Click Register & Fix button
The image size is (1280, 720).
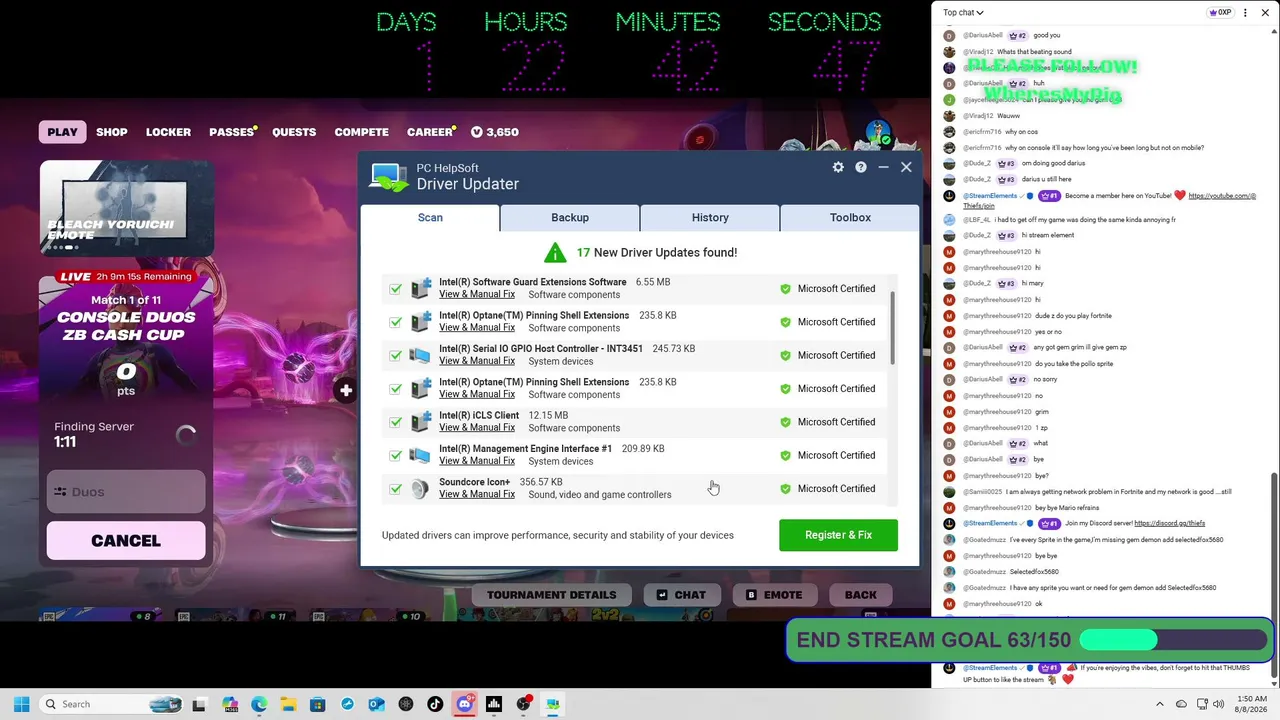tap(838, 535)
